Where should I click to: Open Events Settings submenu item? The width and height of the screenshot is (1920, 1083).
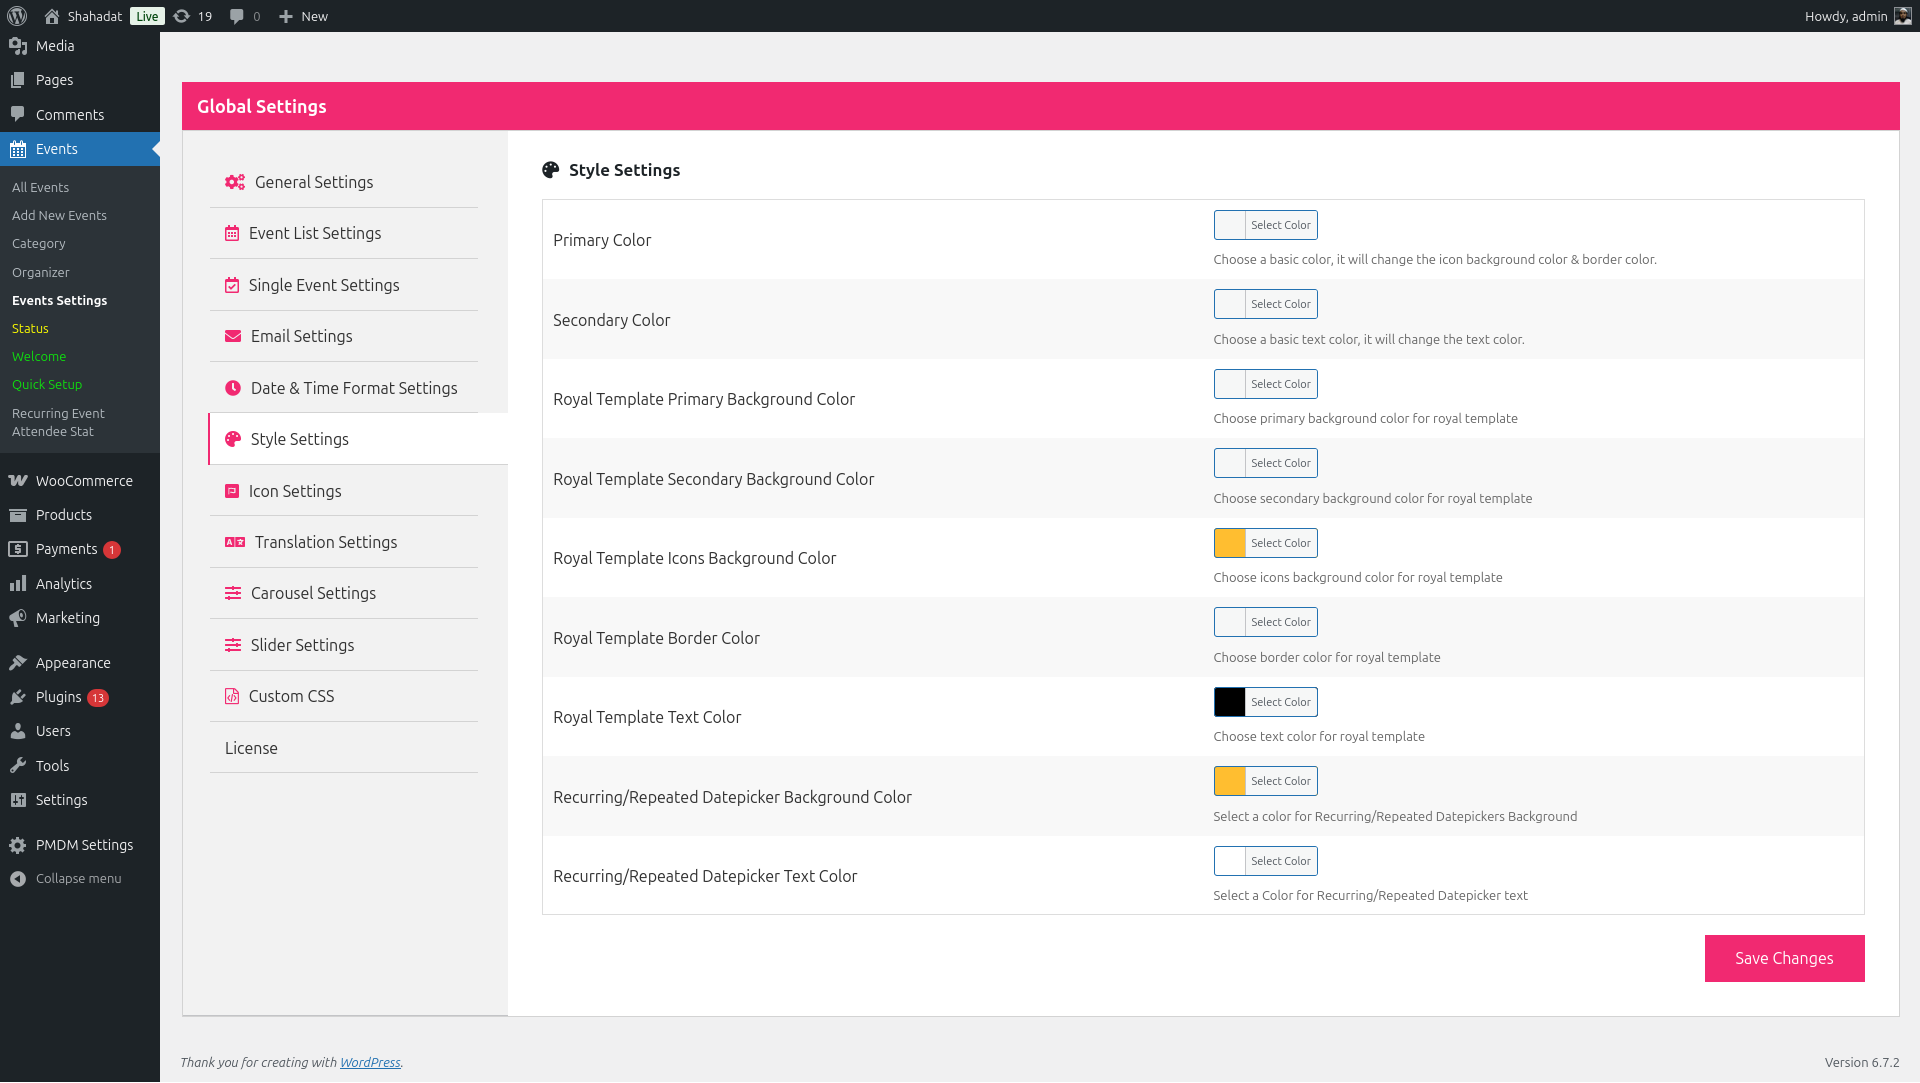[x=59, y=300]
